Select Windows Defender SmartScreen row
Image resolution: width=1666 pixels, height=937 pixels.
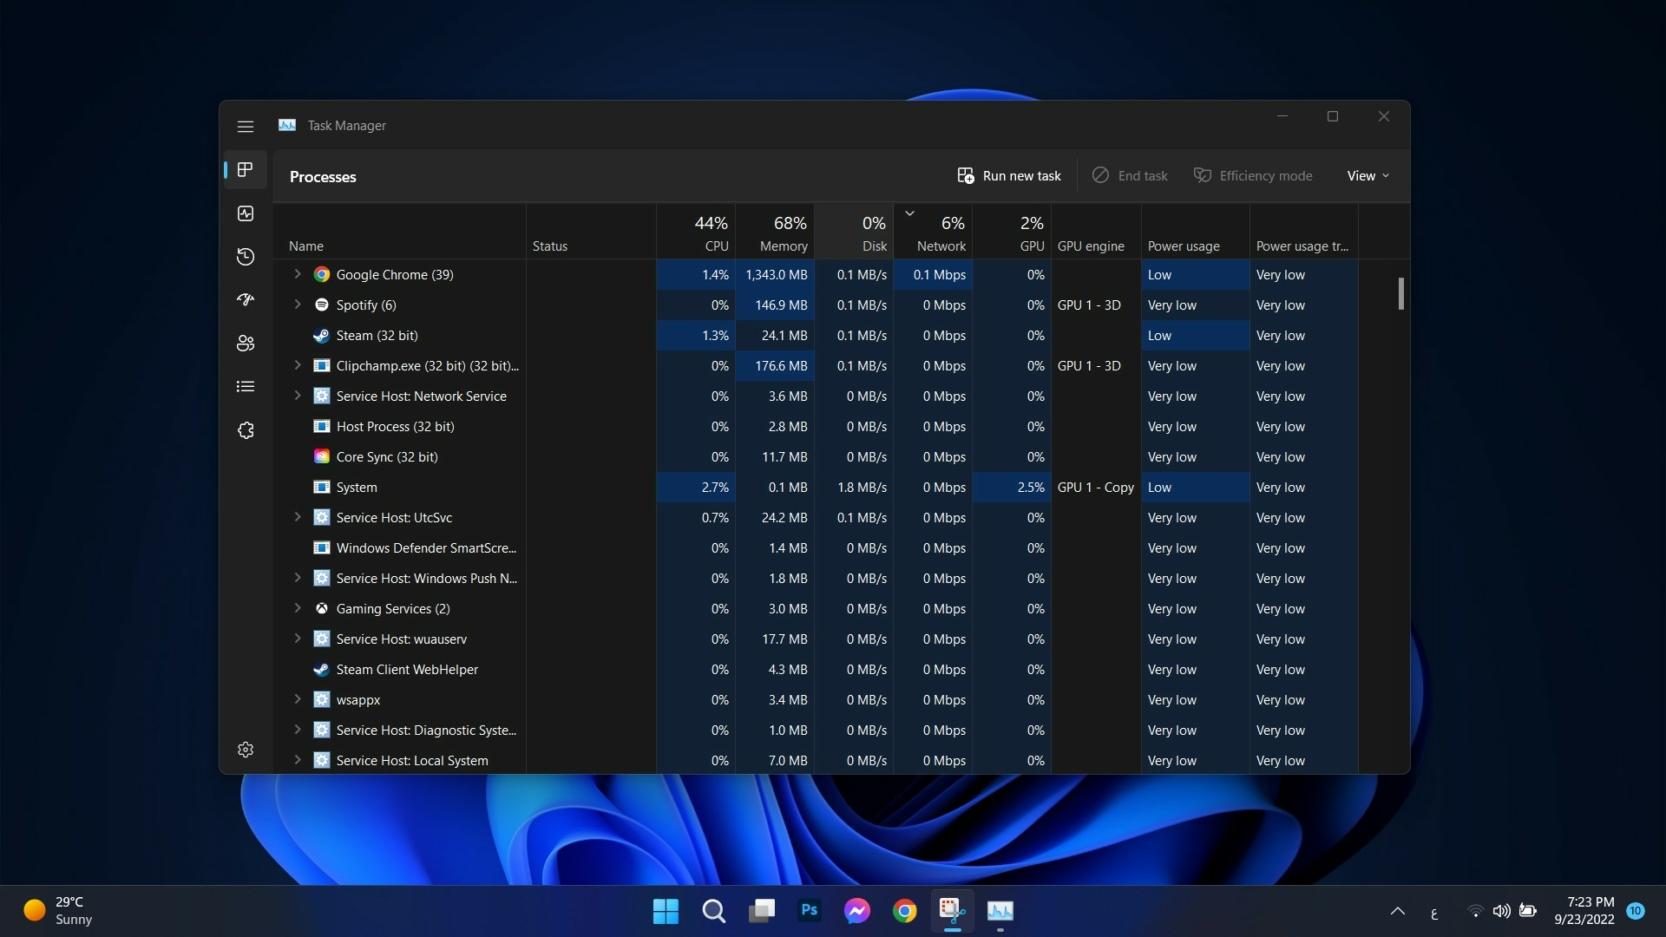[815, 548]
